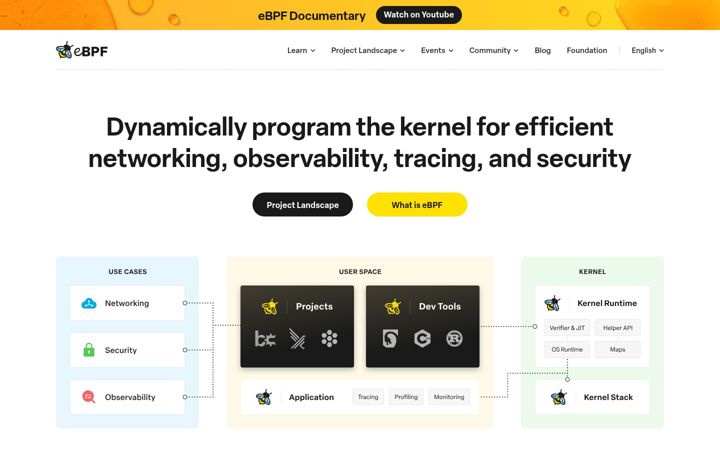720x450 pixels.
Task: Click the red Observability magnifier icon
Action: pos(89,397)
